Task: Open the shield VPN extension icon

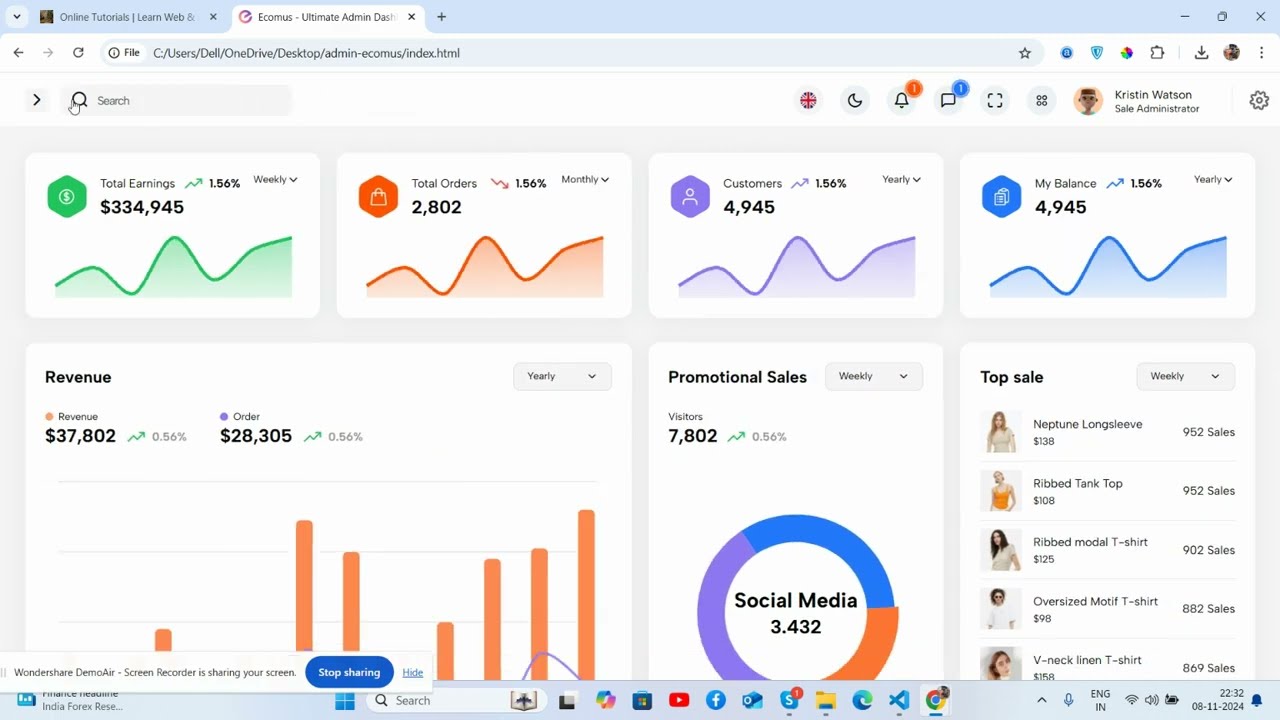Action: [1097, 53]
